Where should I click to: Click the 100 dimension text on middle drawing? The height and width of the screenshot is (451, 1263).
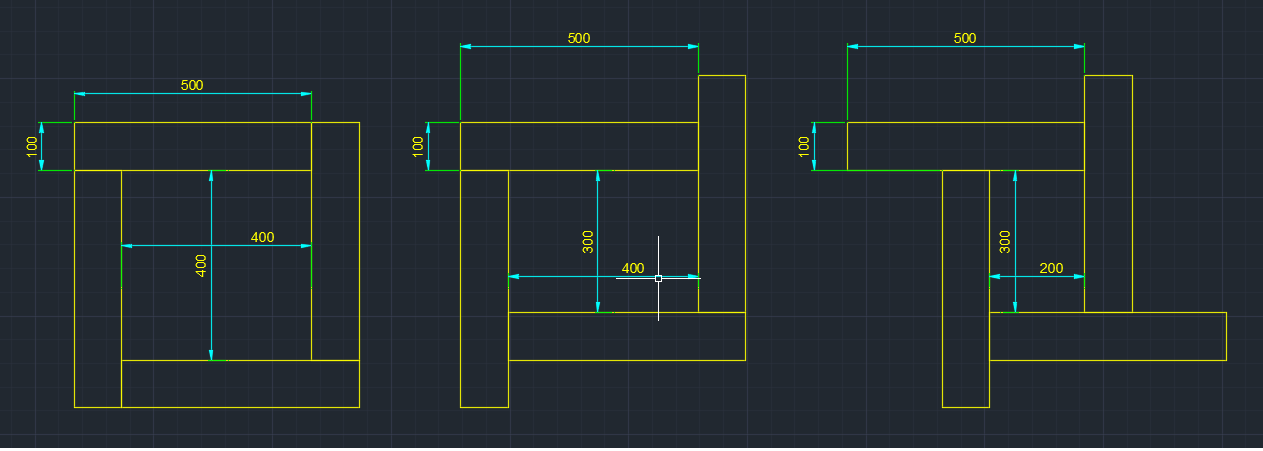418,147
